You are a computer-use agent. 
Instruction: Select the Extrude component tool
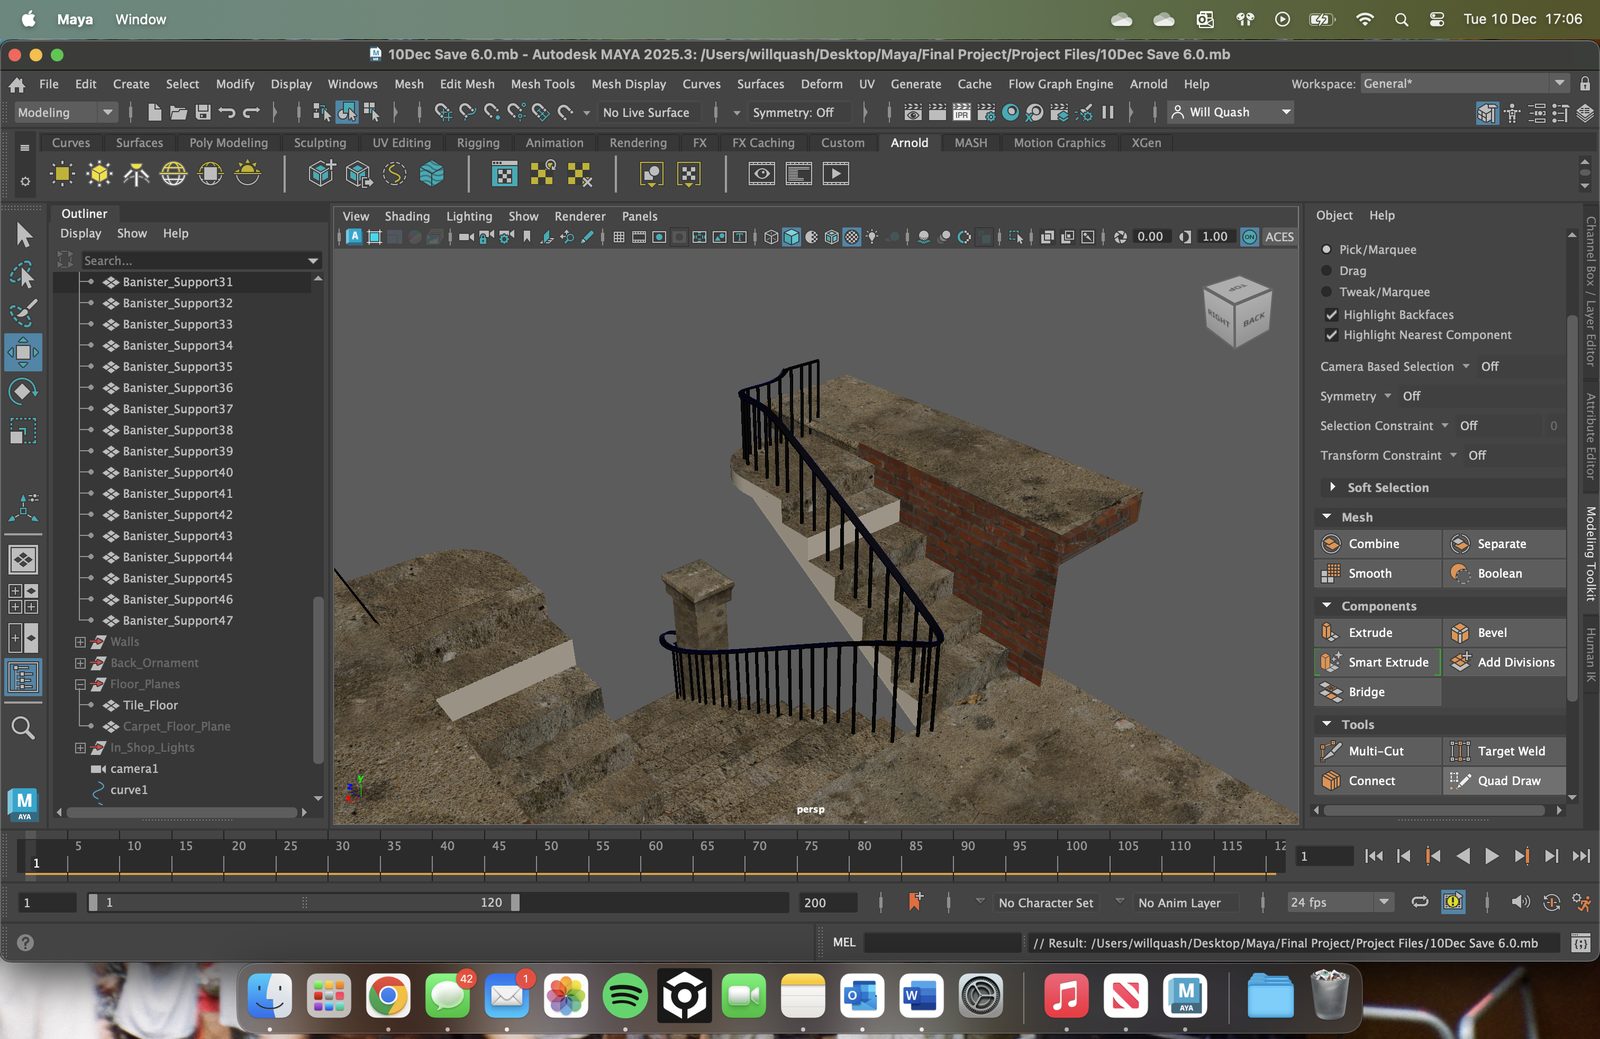[x=1377, y=633]
